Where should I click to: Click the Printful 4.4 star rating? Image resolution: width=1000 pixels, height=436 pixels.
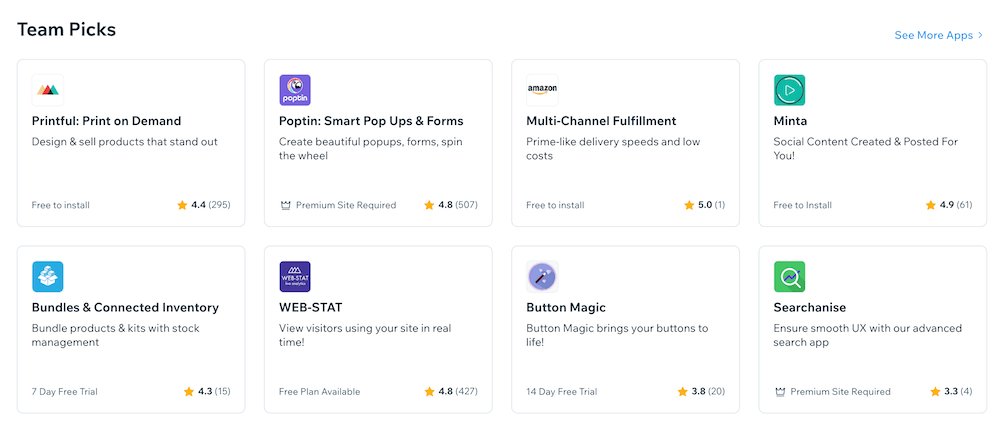(204, 205)
